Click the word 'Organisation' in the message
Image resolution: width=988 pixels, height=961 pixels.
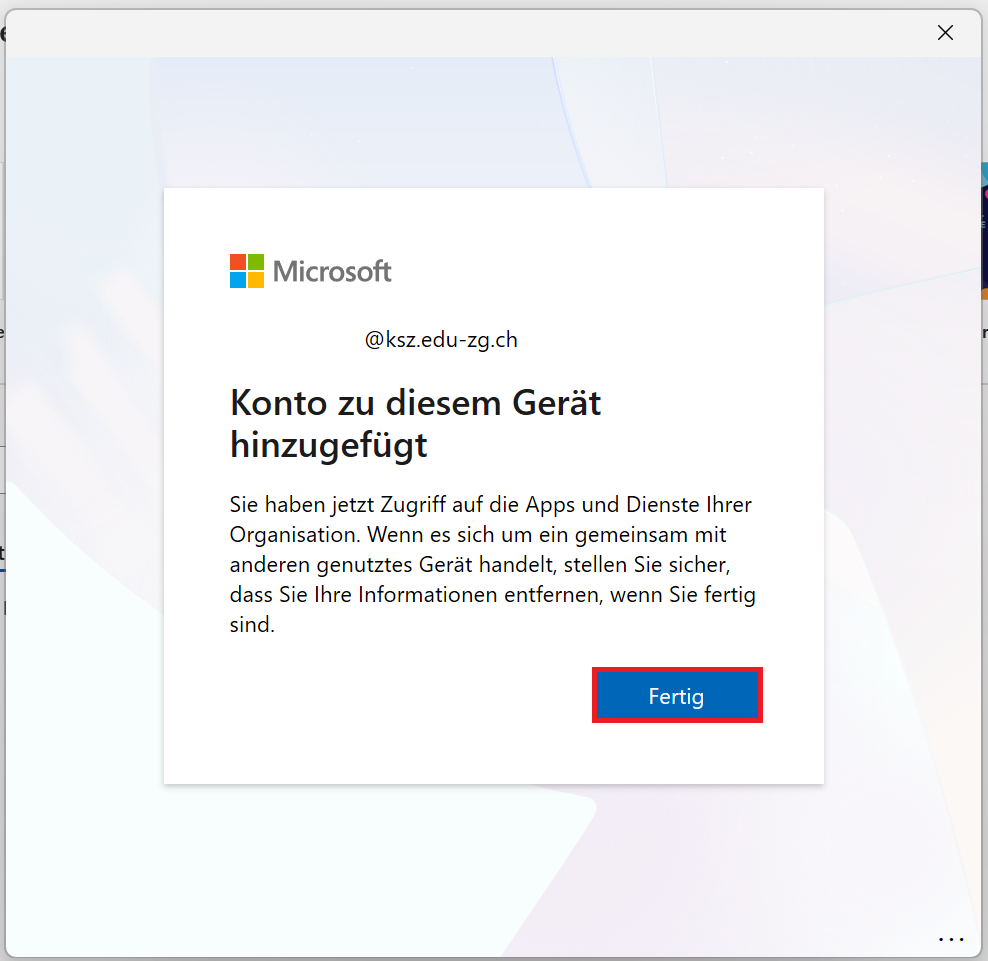point(288,535)
